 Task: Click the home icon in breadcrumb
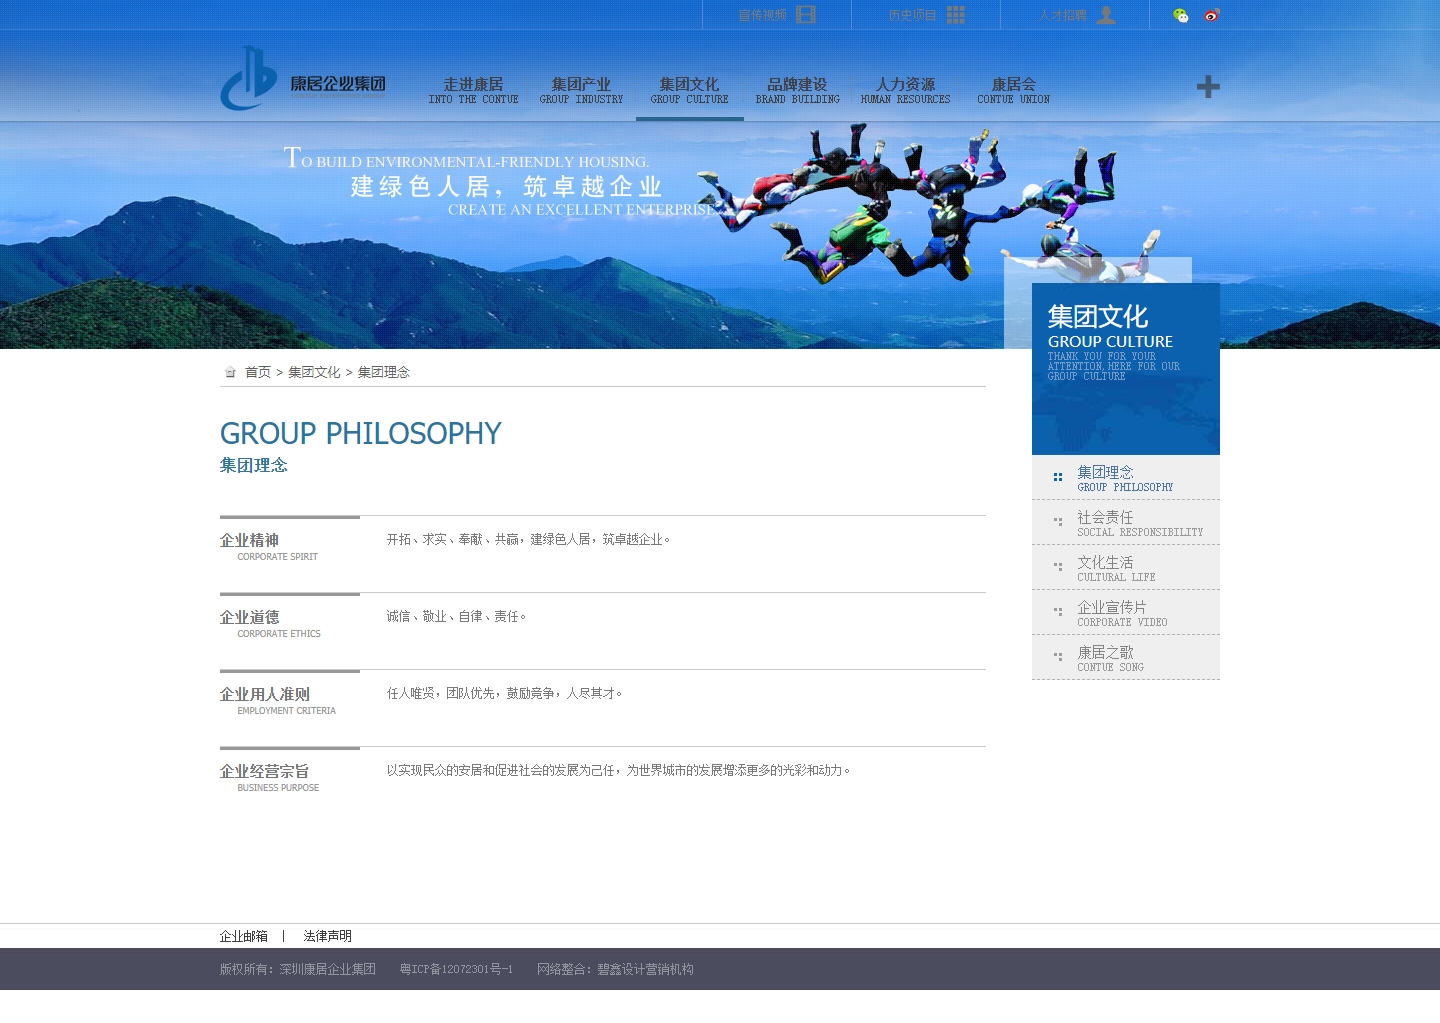tap(230, 372)
